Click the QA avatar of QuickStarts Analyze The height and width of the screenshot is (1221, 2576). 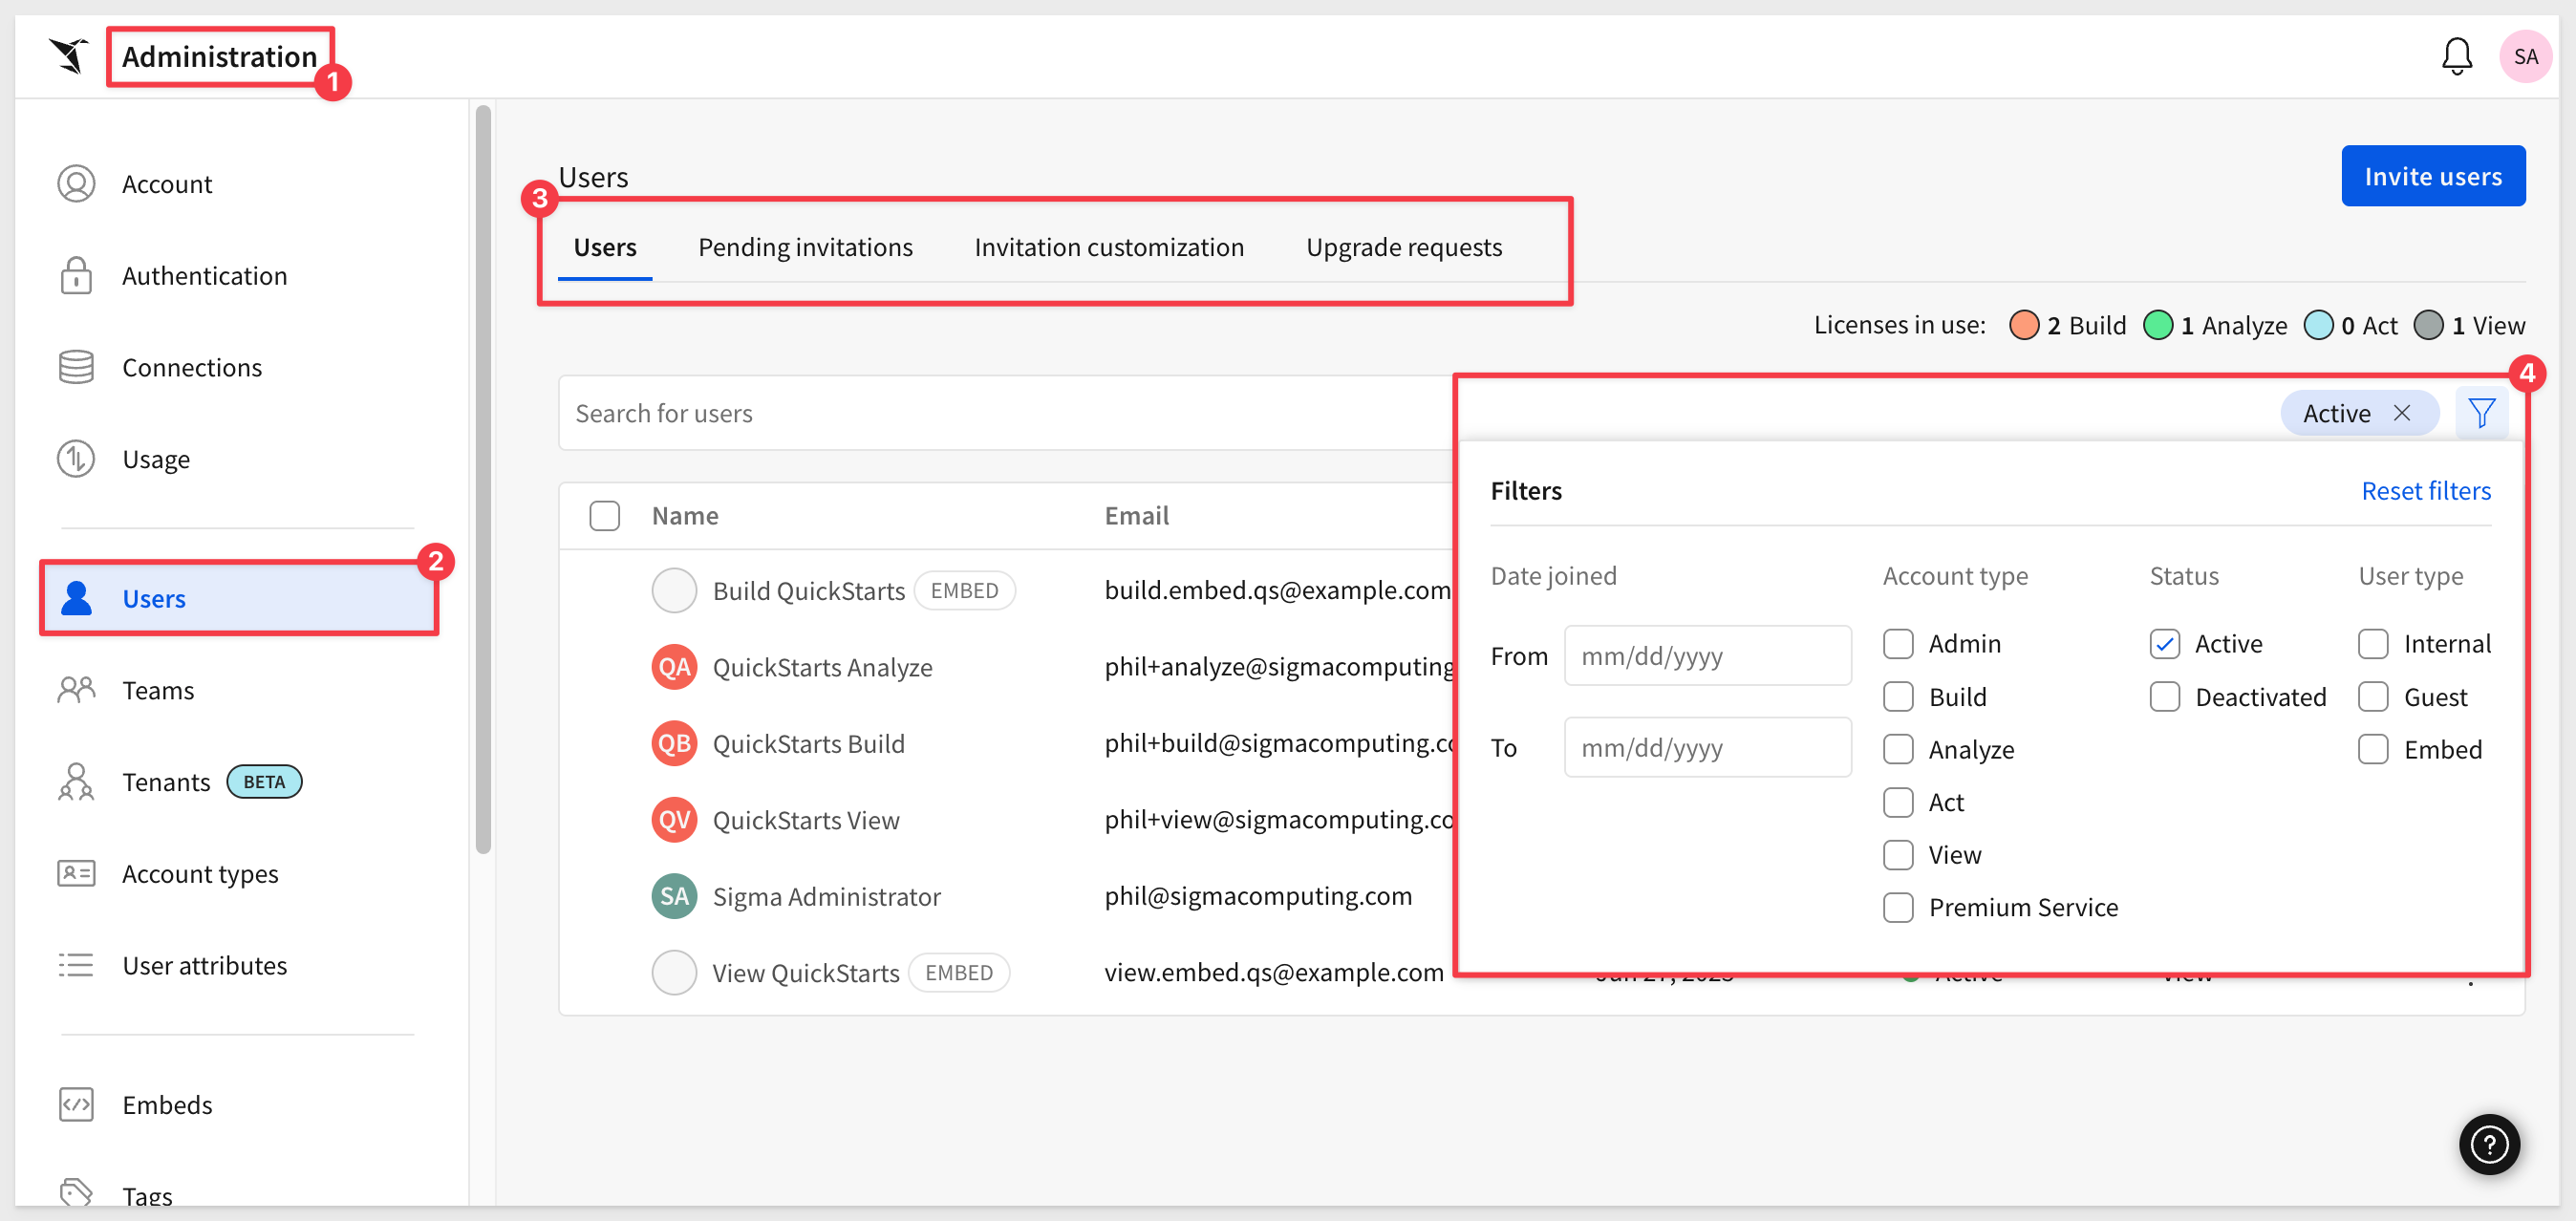[x=674, y=667]
